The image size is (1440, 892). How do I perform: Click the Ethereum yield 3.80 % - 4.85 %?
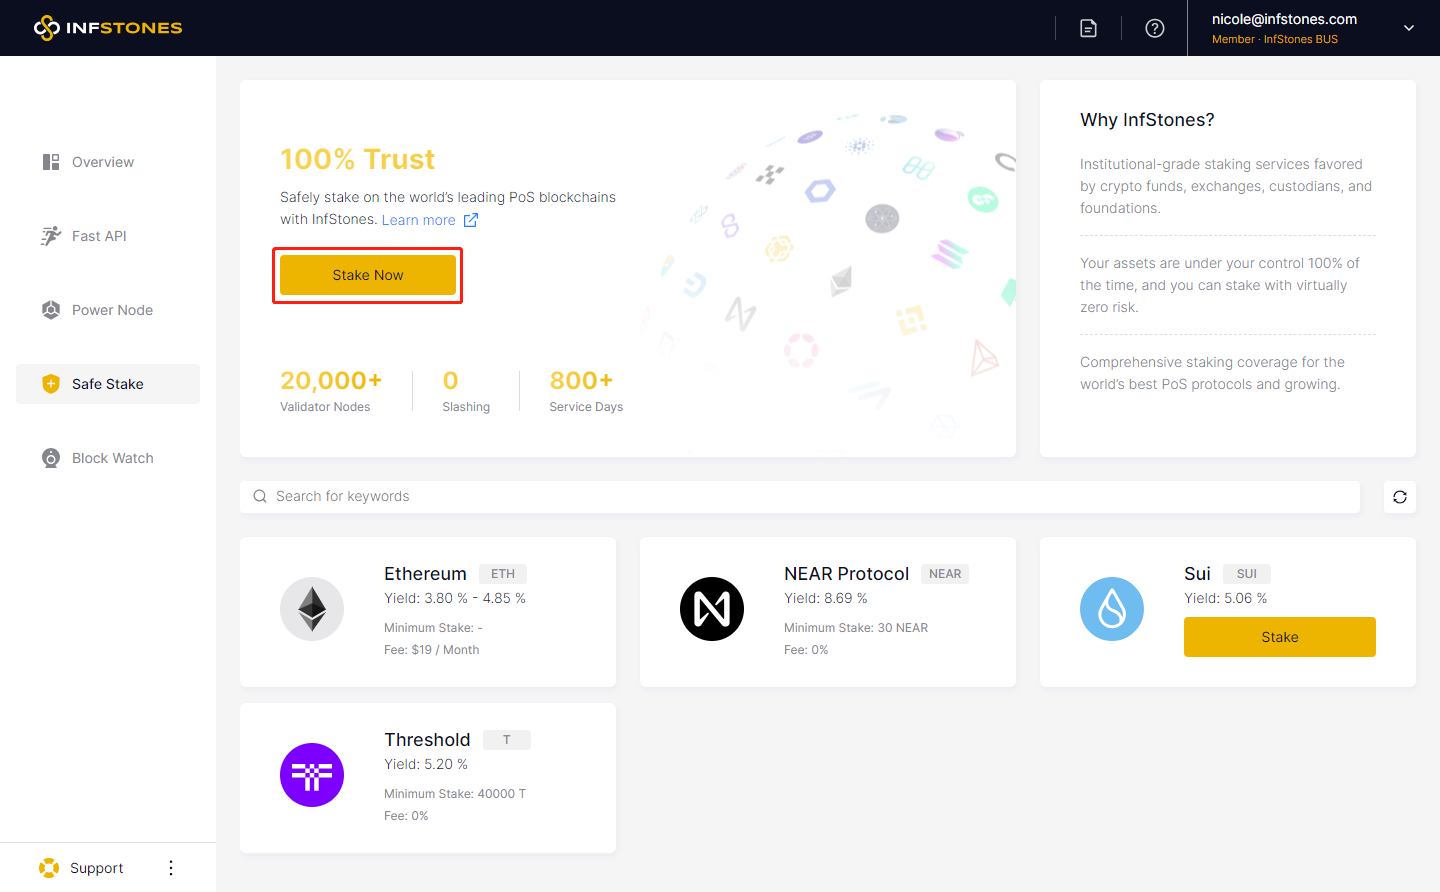coord(455,598)
